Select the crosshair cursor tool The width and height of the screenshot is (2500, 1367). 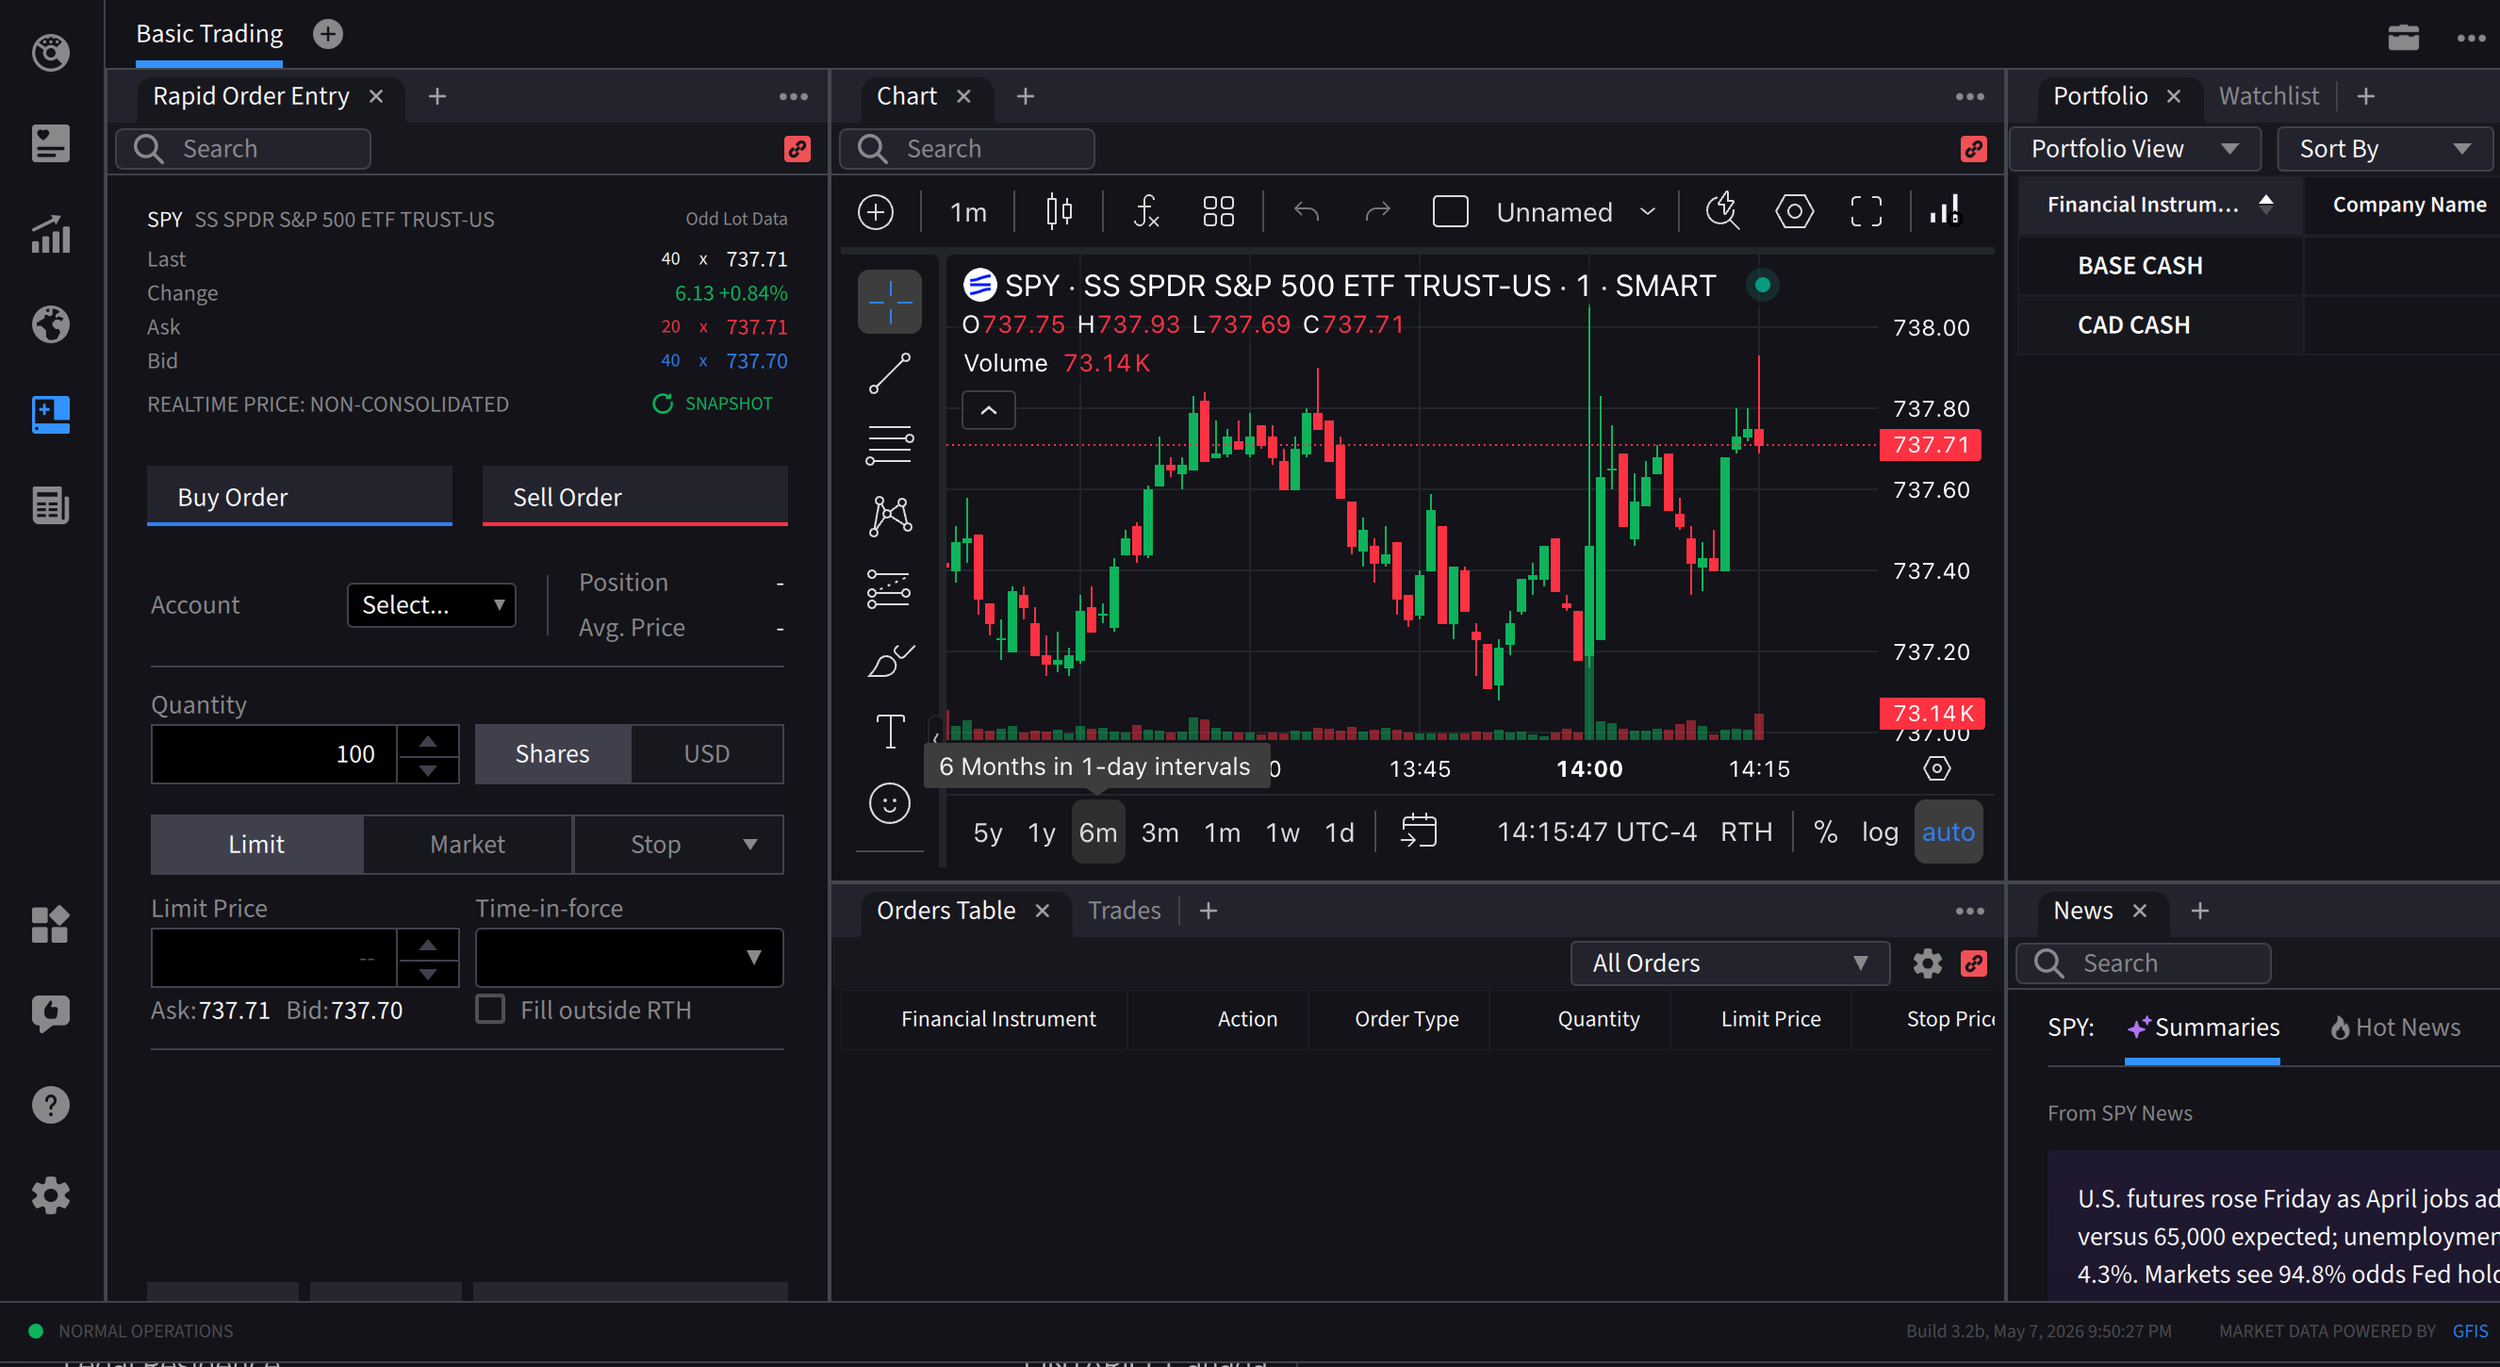889,301
